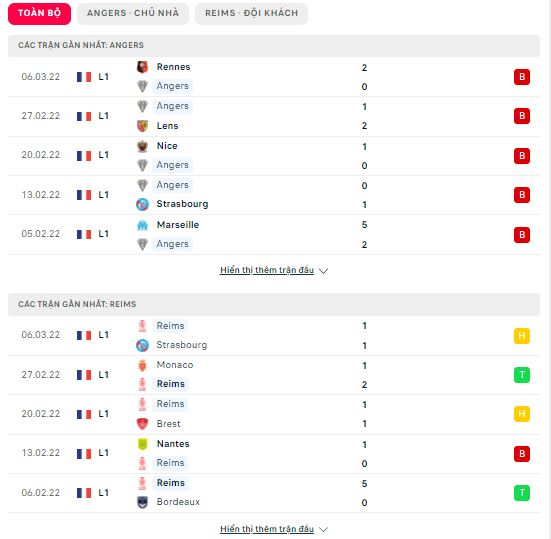
Task: Click the Bordeaux club crest icon
Action: 142,502
